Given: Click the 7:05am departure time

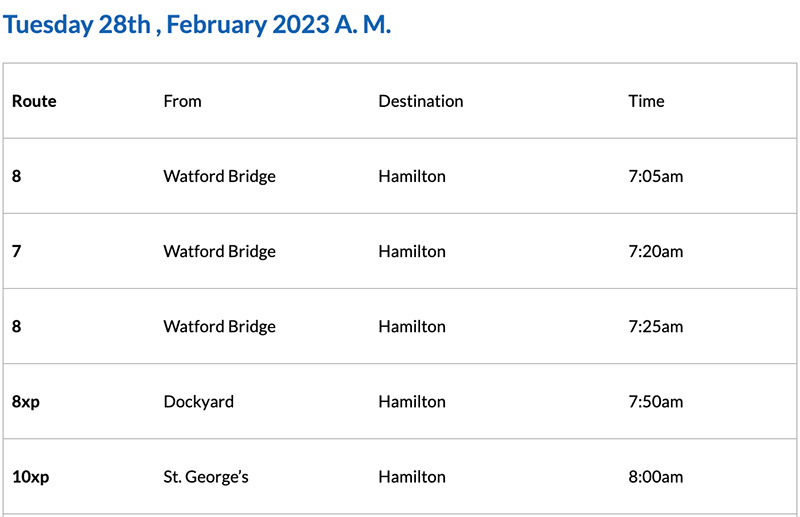Looking at the screenshot, I should [655, 176].
